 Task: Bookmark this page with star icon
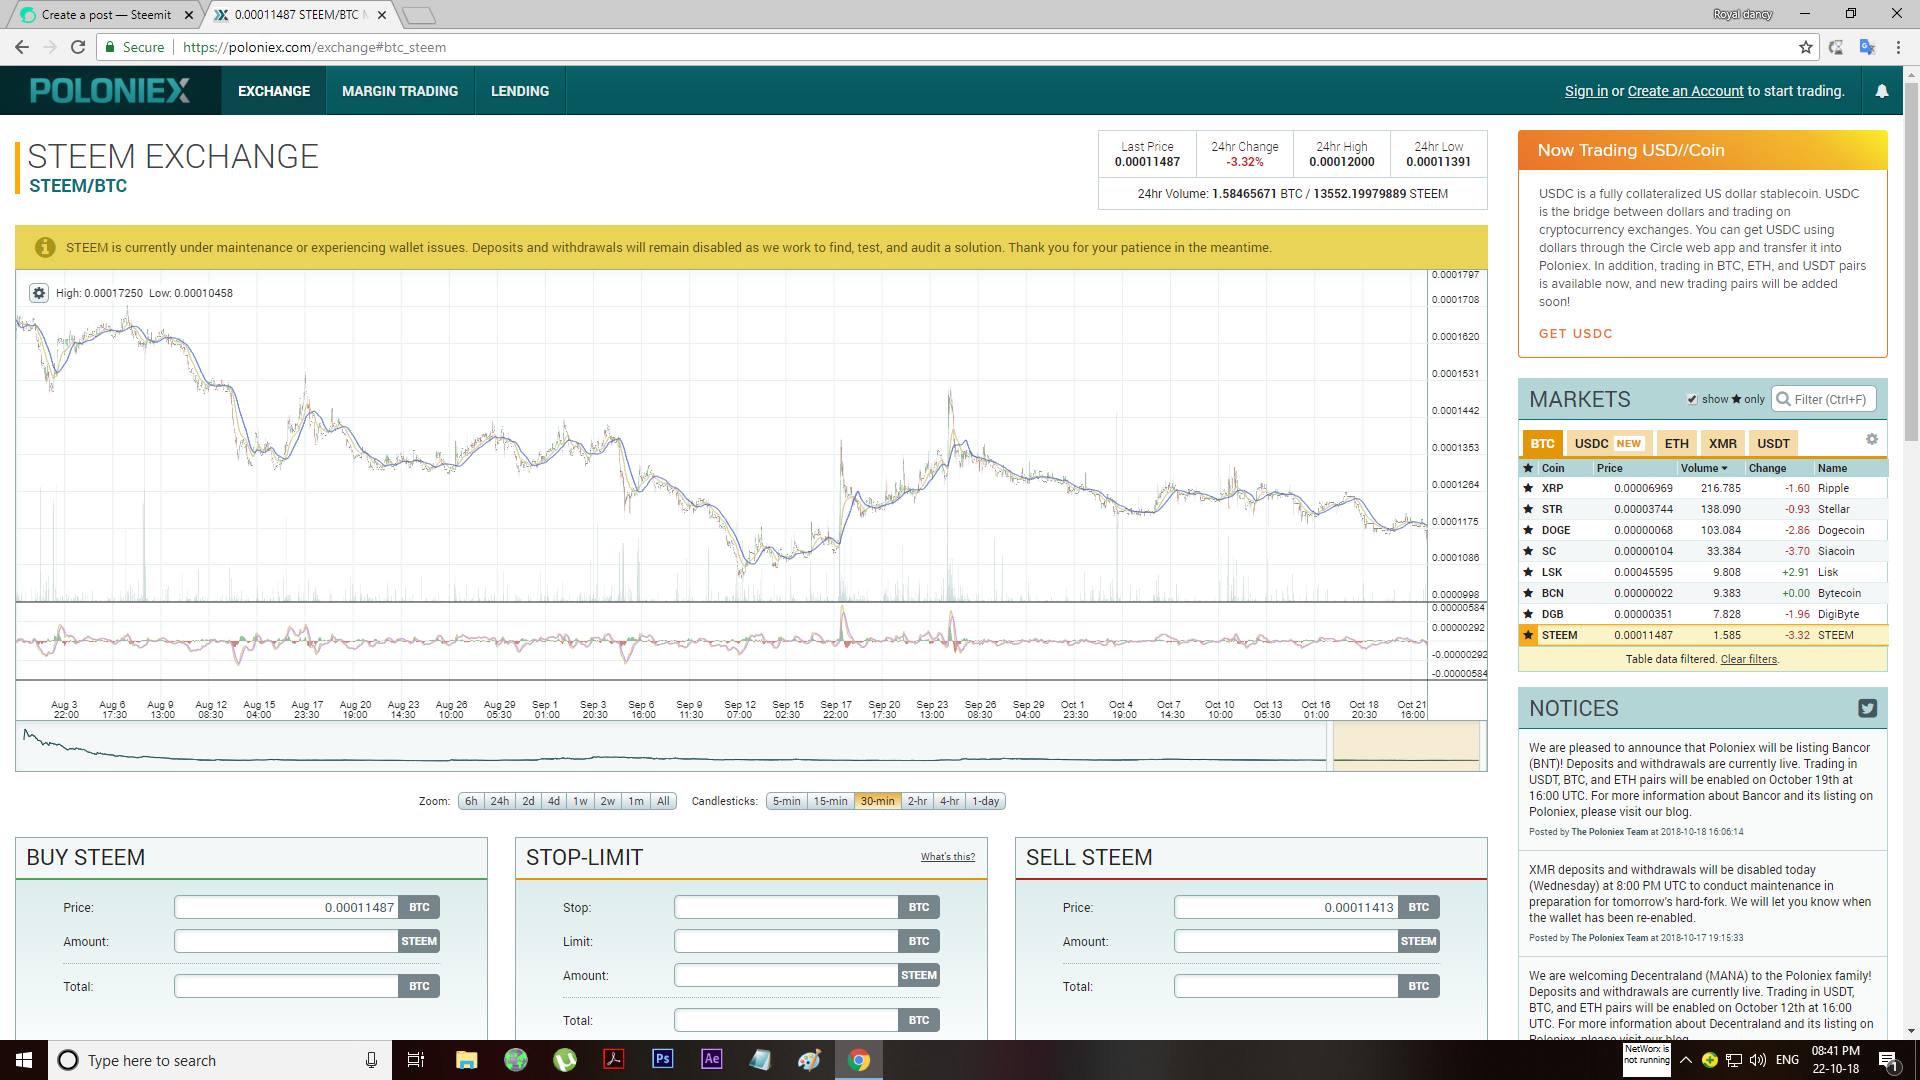tap(1805, 47)
